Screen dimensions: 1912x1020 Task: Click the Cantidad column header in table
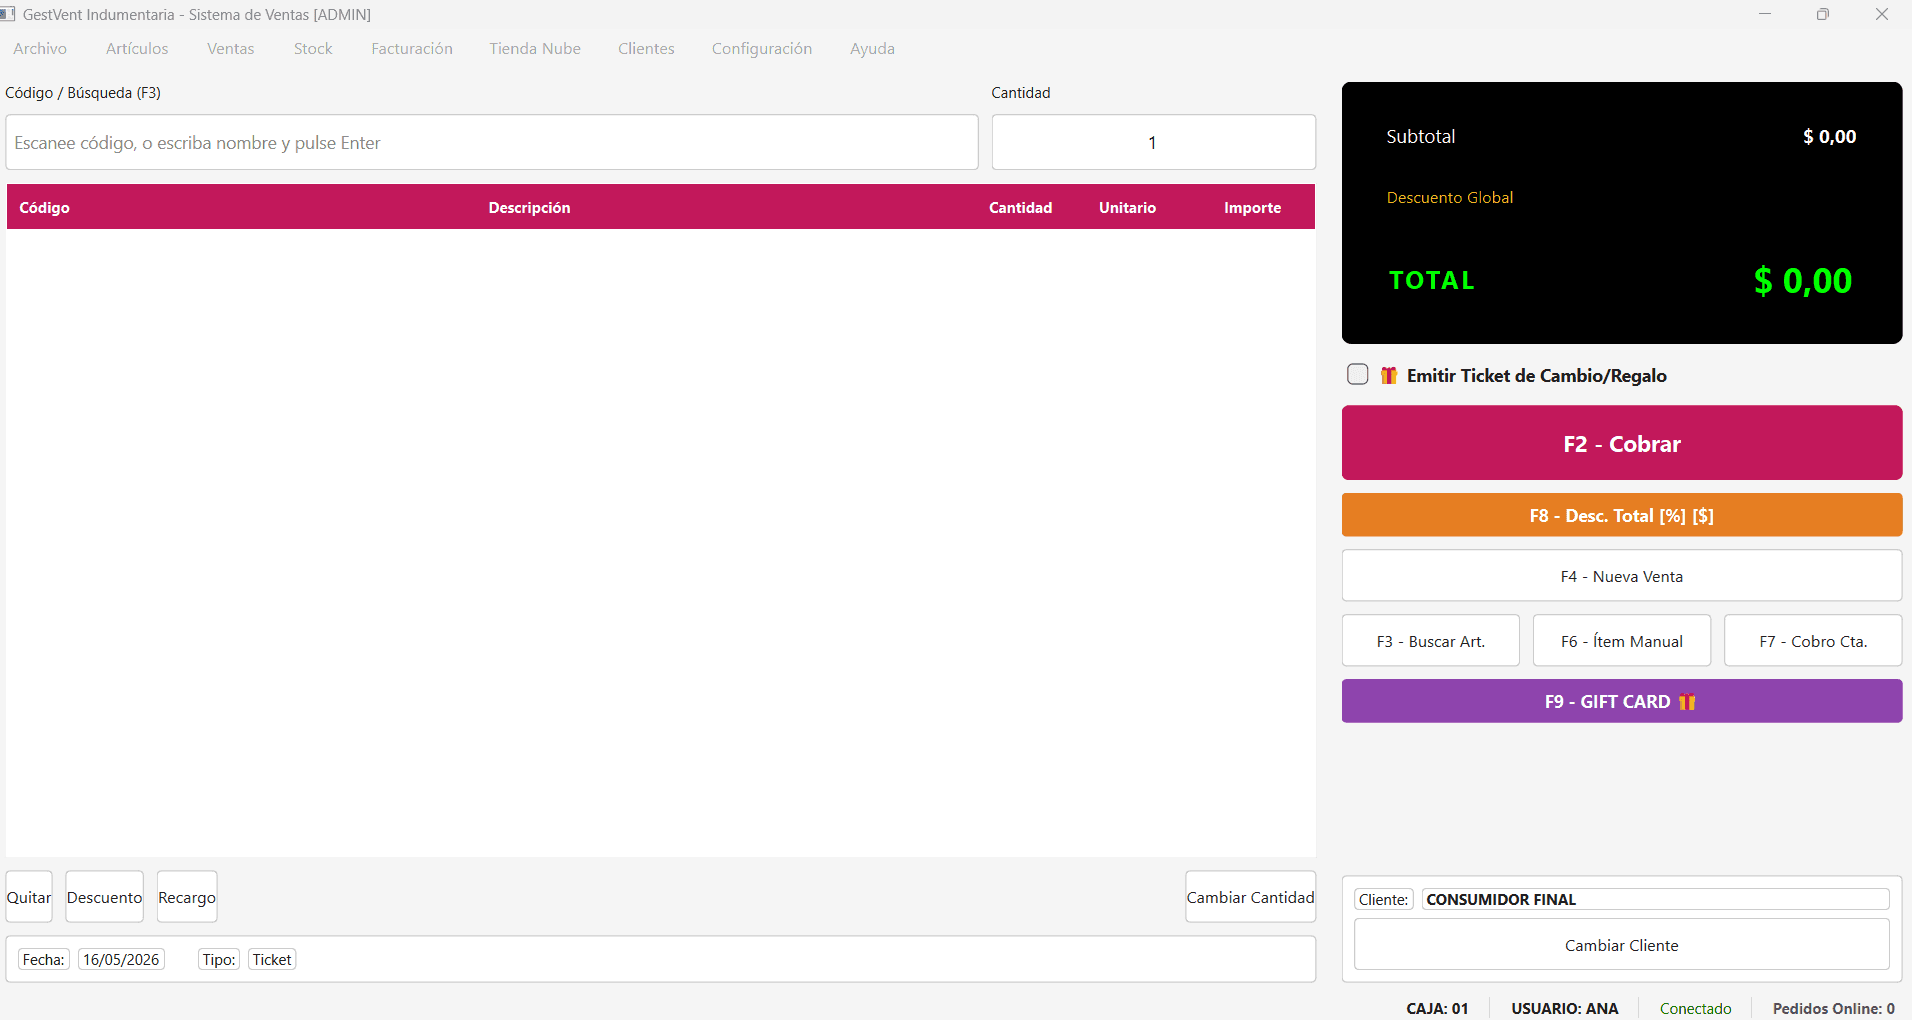pyautogui.click(x=1021, y=207)
